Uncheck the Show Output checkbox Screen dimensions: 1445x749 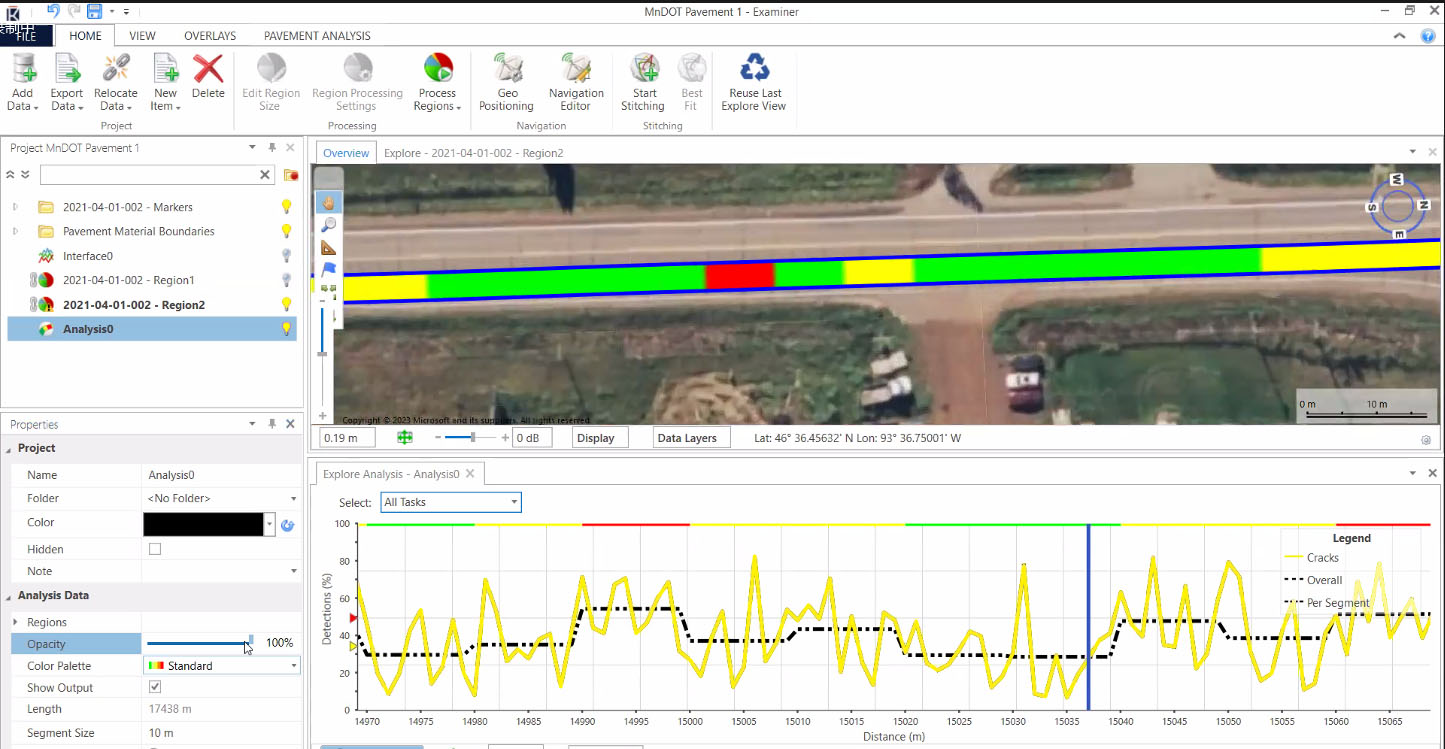pos(155,688)
